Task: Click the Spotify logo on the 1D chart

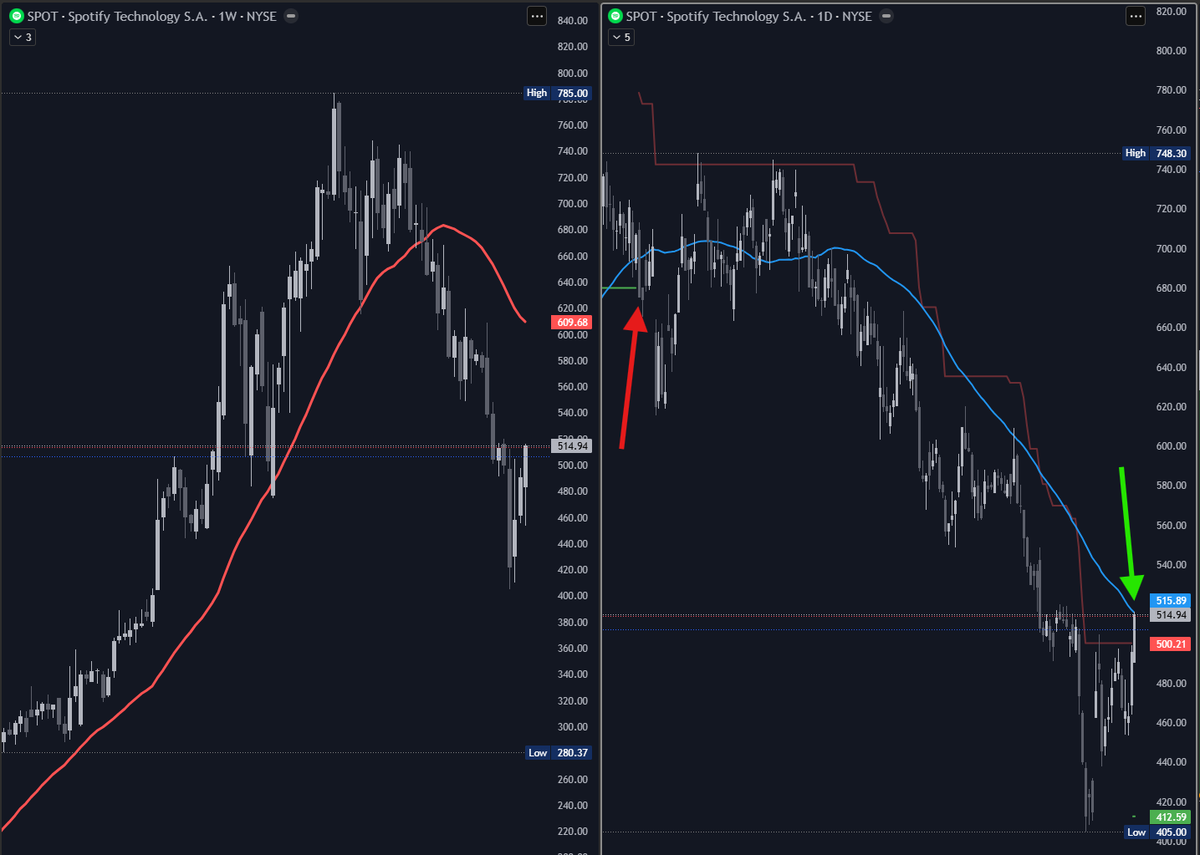Action: tap(616, 16)
